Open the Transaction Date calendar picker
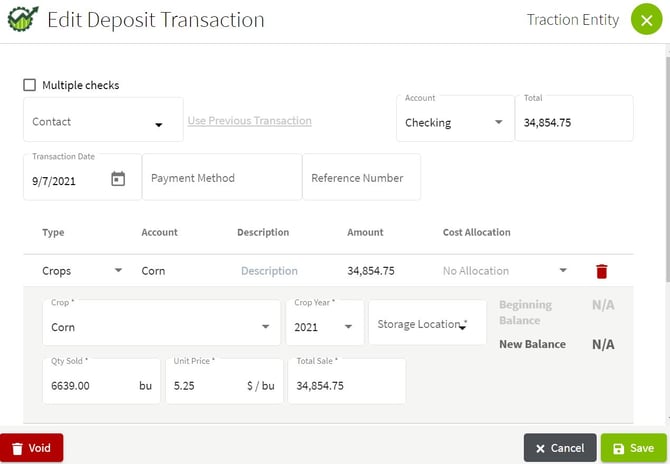Screen dimensions: 670x464 tap(118, 180)
